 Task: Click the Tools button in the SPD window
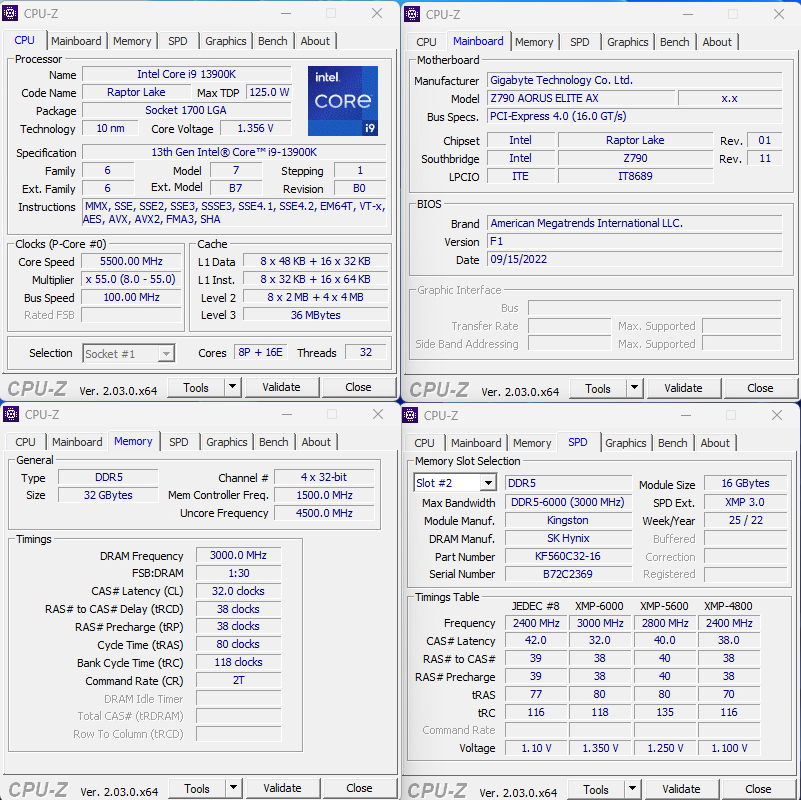pyautogui.click(x=597, y=789)
